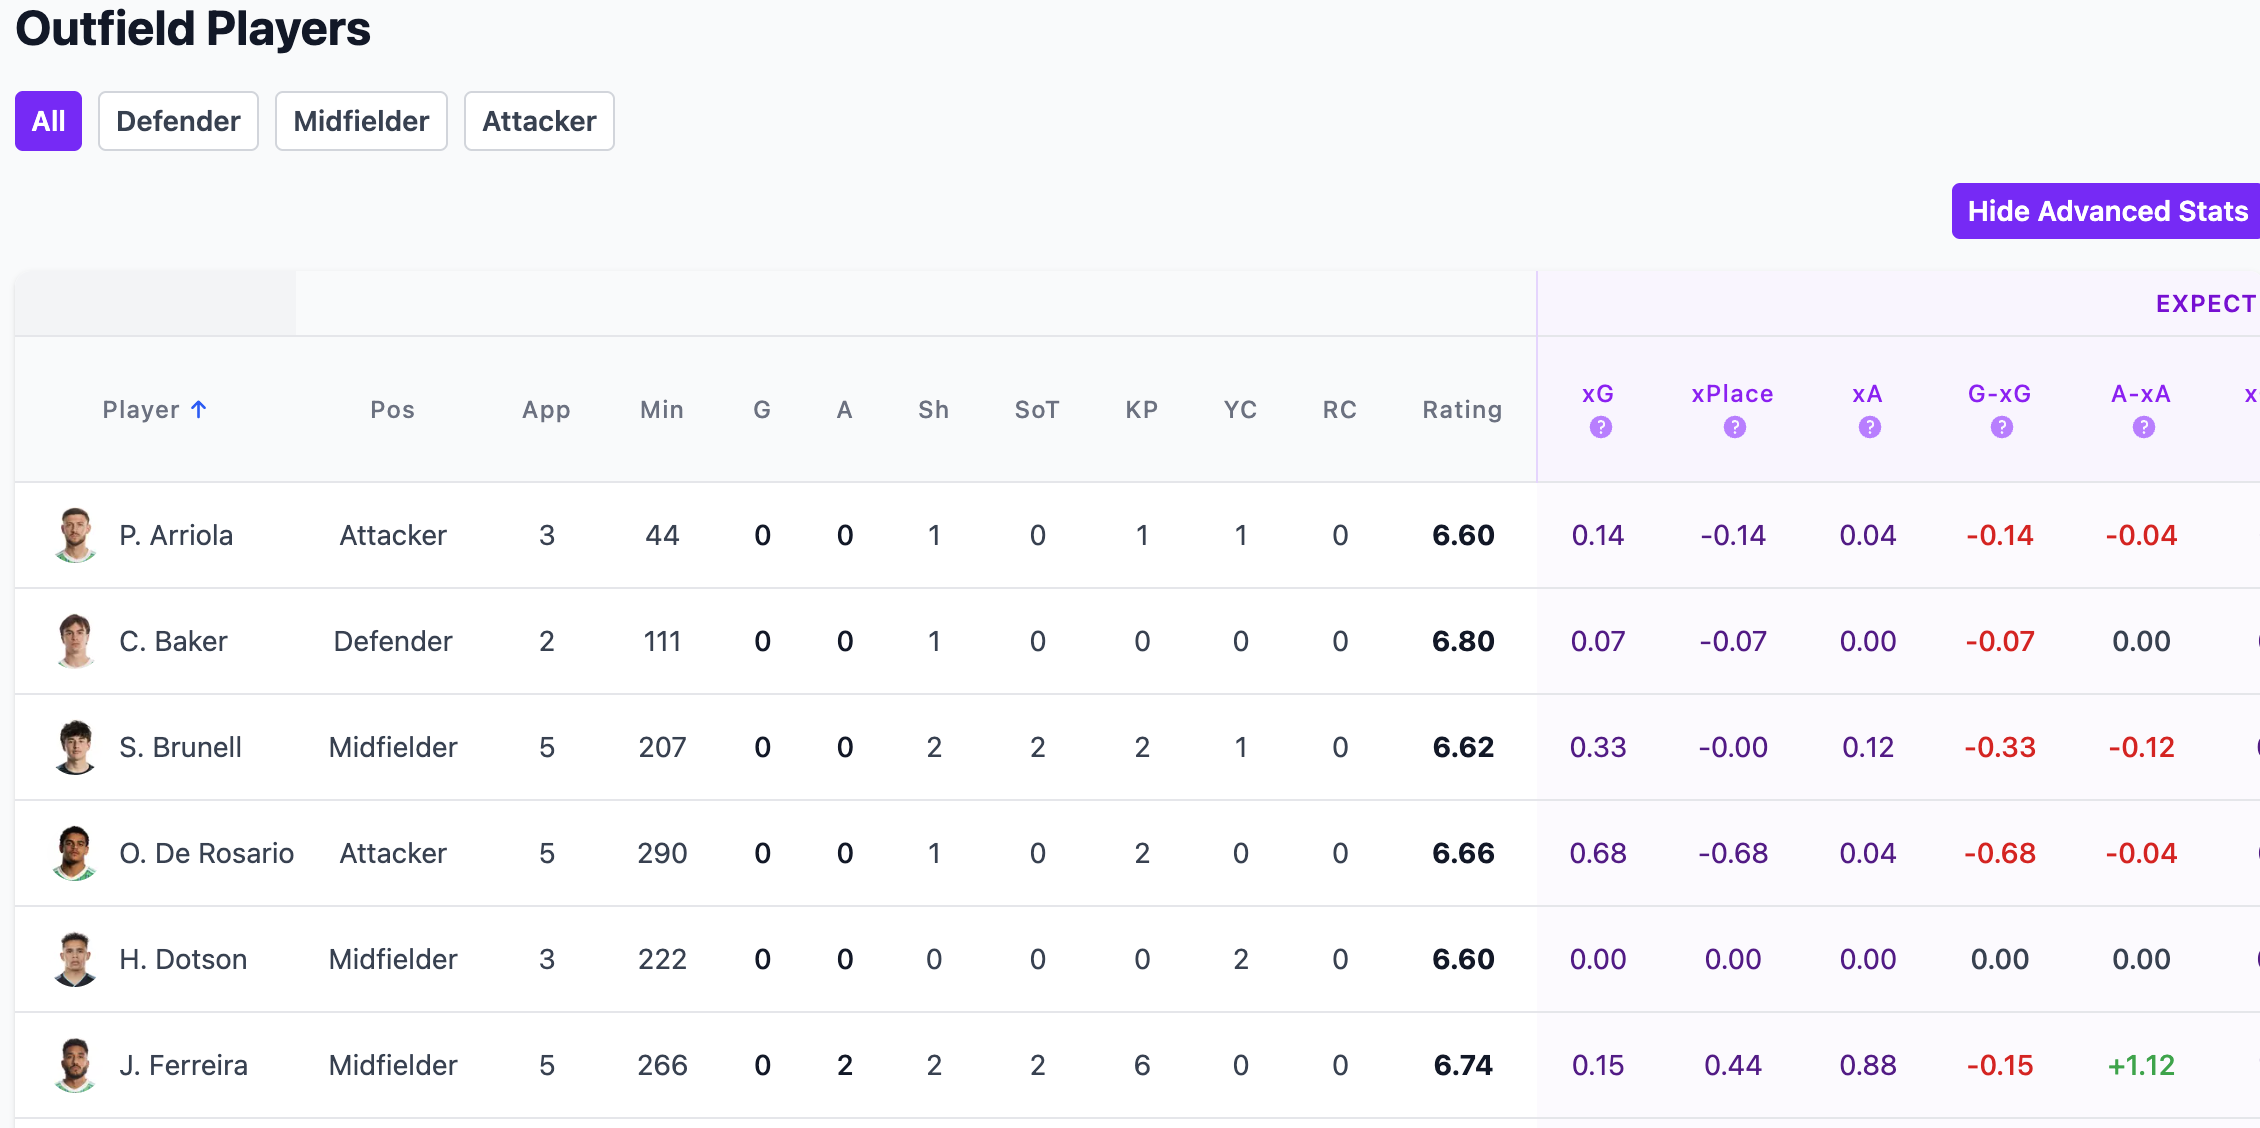Image resolution: width=2260 pixels, height=1128 pixels.
Task: Click the G-xG help question-mark icon
Action: pyautogui.click(x=2001, y=428)
